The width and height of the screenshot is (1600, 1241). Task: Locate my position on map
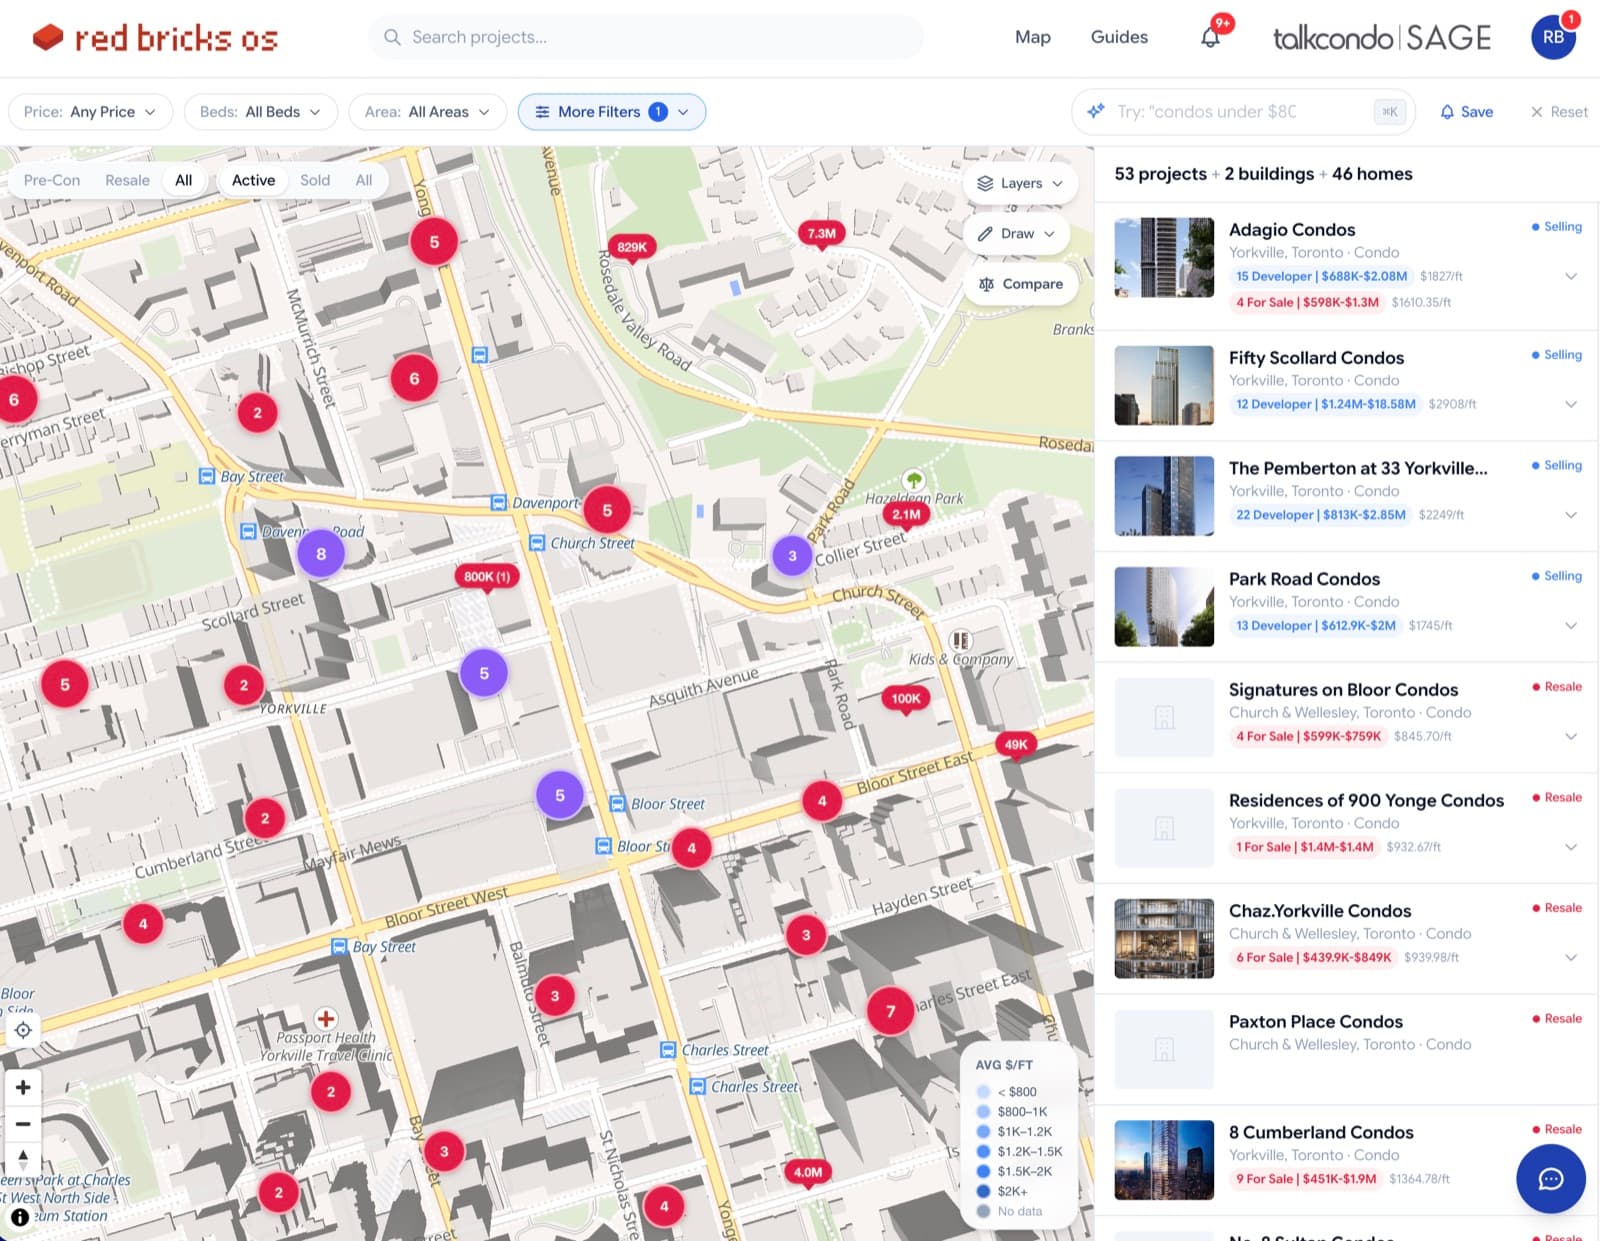(x=23, y=1030)
